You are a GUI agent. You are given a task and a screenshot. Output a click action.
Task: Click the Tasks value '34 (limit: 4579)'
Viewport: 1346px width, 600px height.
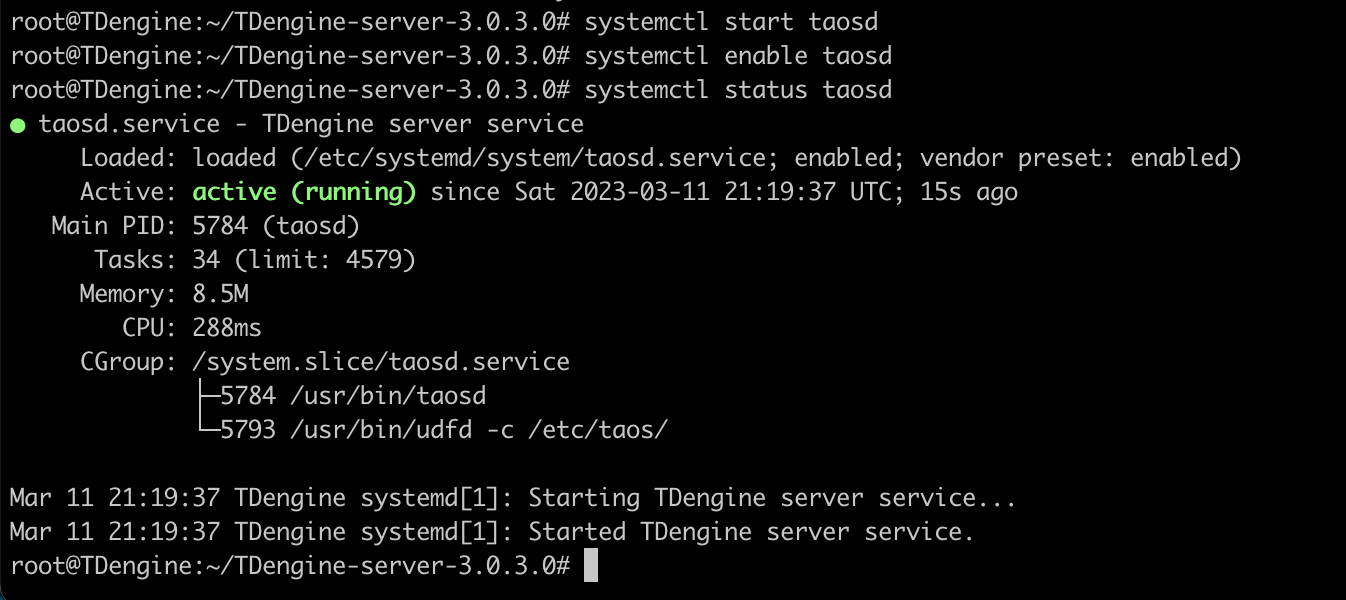(x=304, y=260)
